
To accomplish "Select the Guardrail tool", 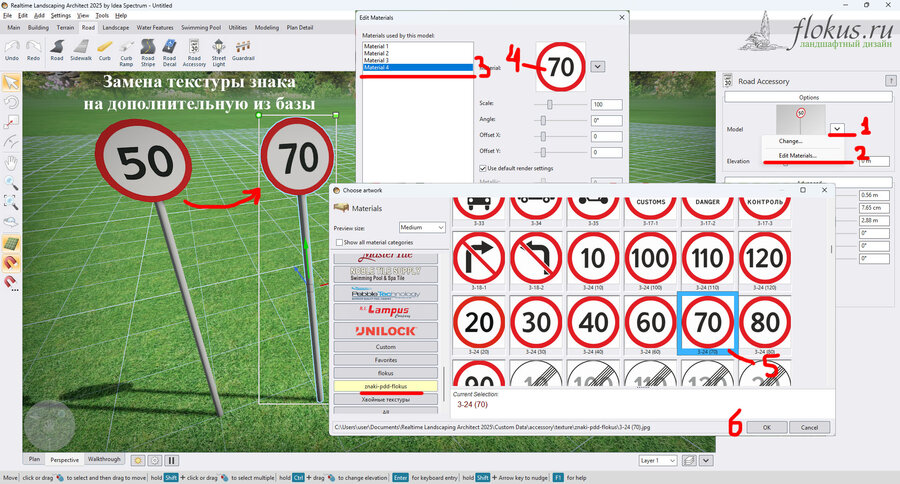I will [x=243, y=50].
